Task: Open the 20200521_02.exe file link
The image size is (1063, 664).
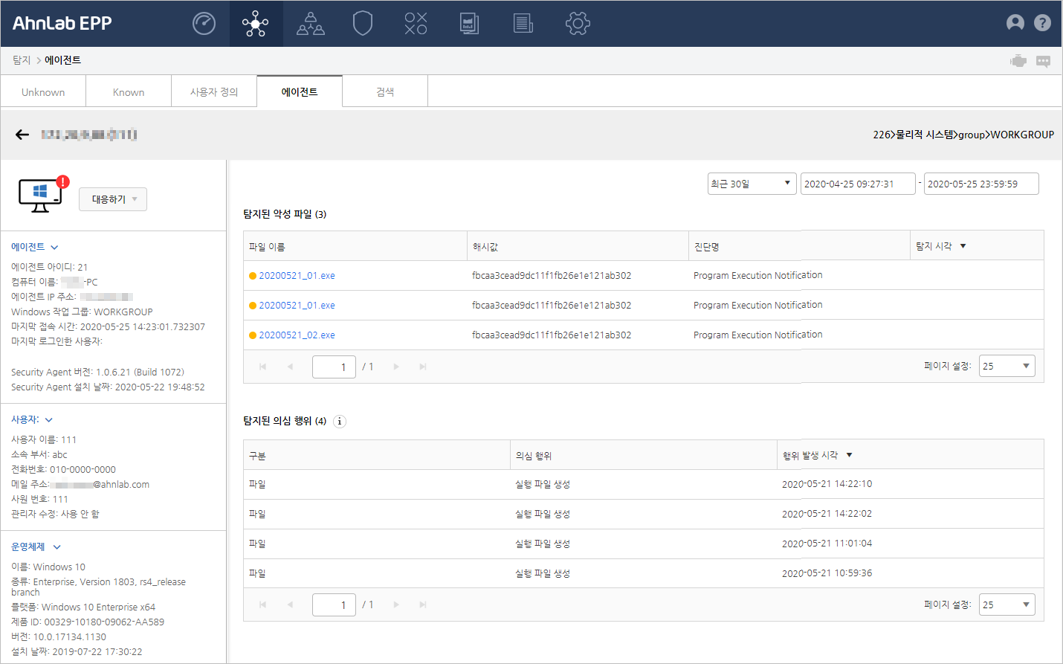Action: (296, 335)
